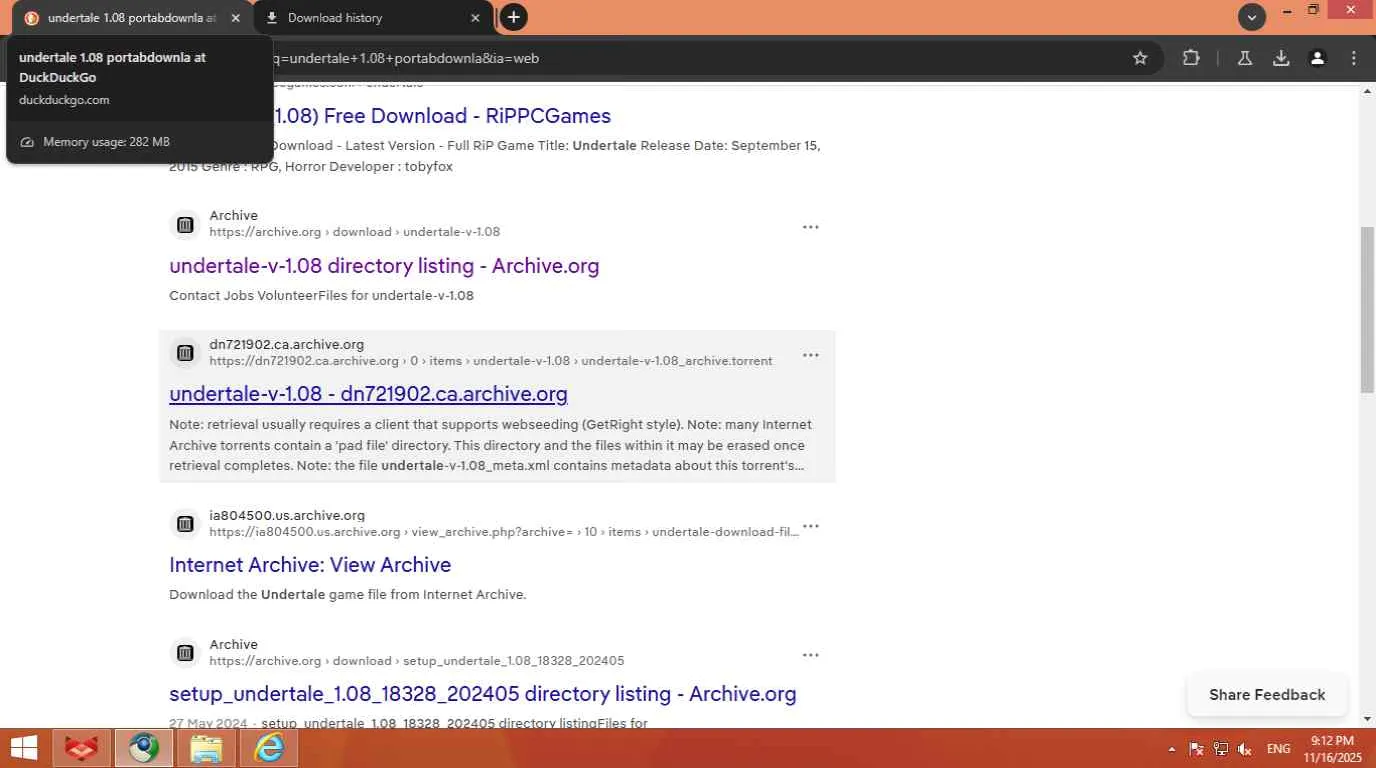Click the favicon beside the archive.org undertale-v-1.08 URL
This screenshot has height=768, width=1376.
pyautogui.click(x=185, y=225)
